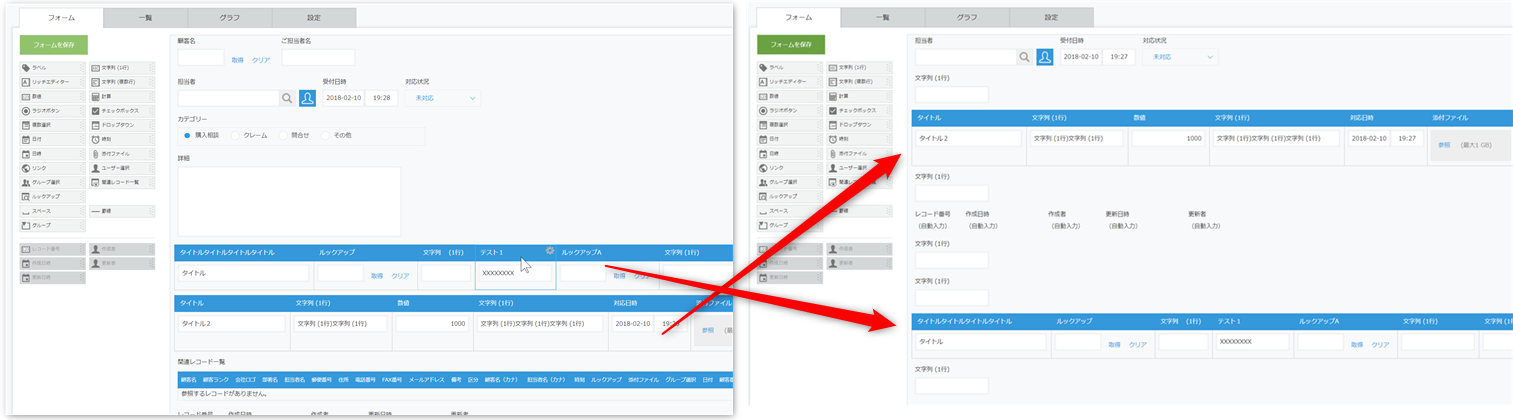Click 19:27 time field under 受付日時, right panel
The height and width of the screenshot is (420, 1513).
(1118, 57)
